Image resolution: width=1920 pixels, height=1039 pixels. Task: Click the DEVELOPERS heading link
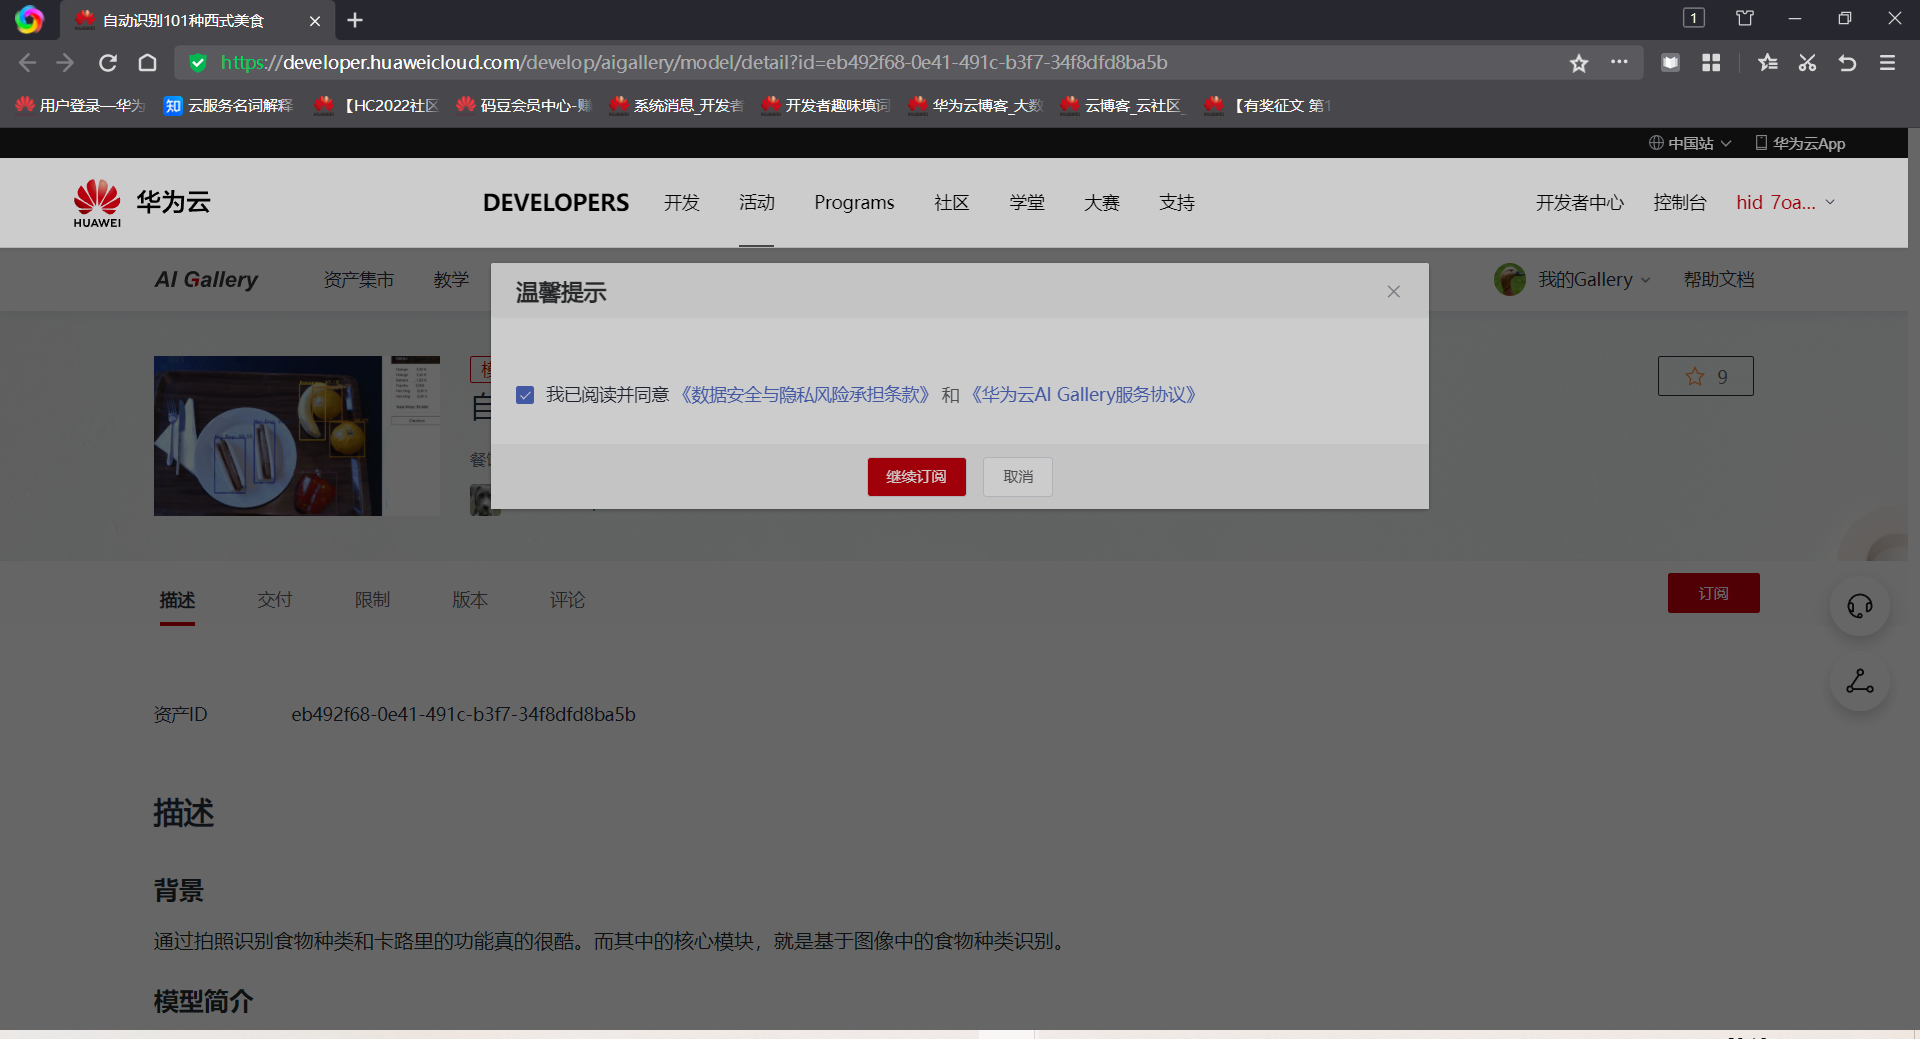click(x=556, y=203)
